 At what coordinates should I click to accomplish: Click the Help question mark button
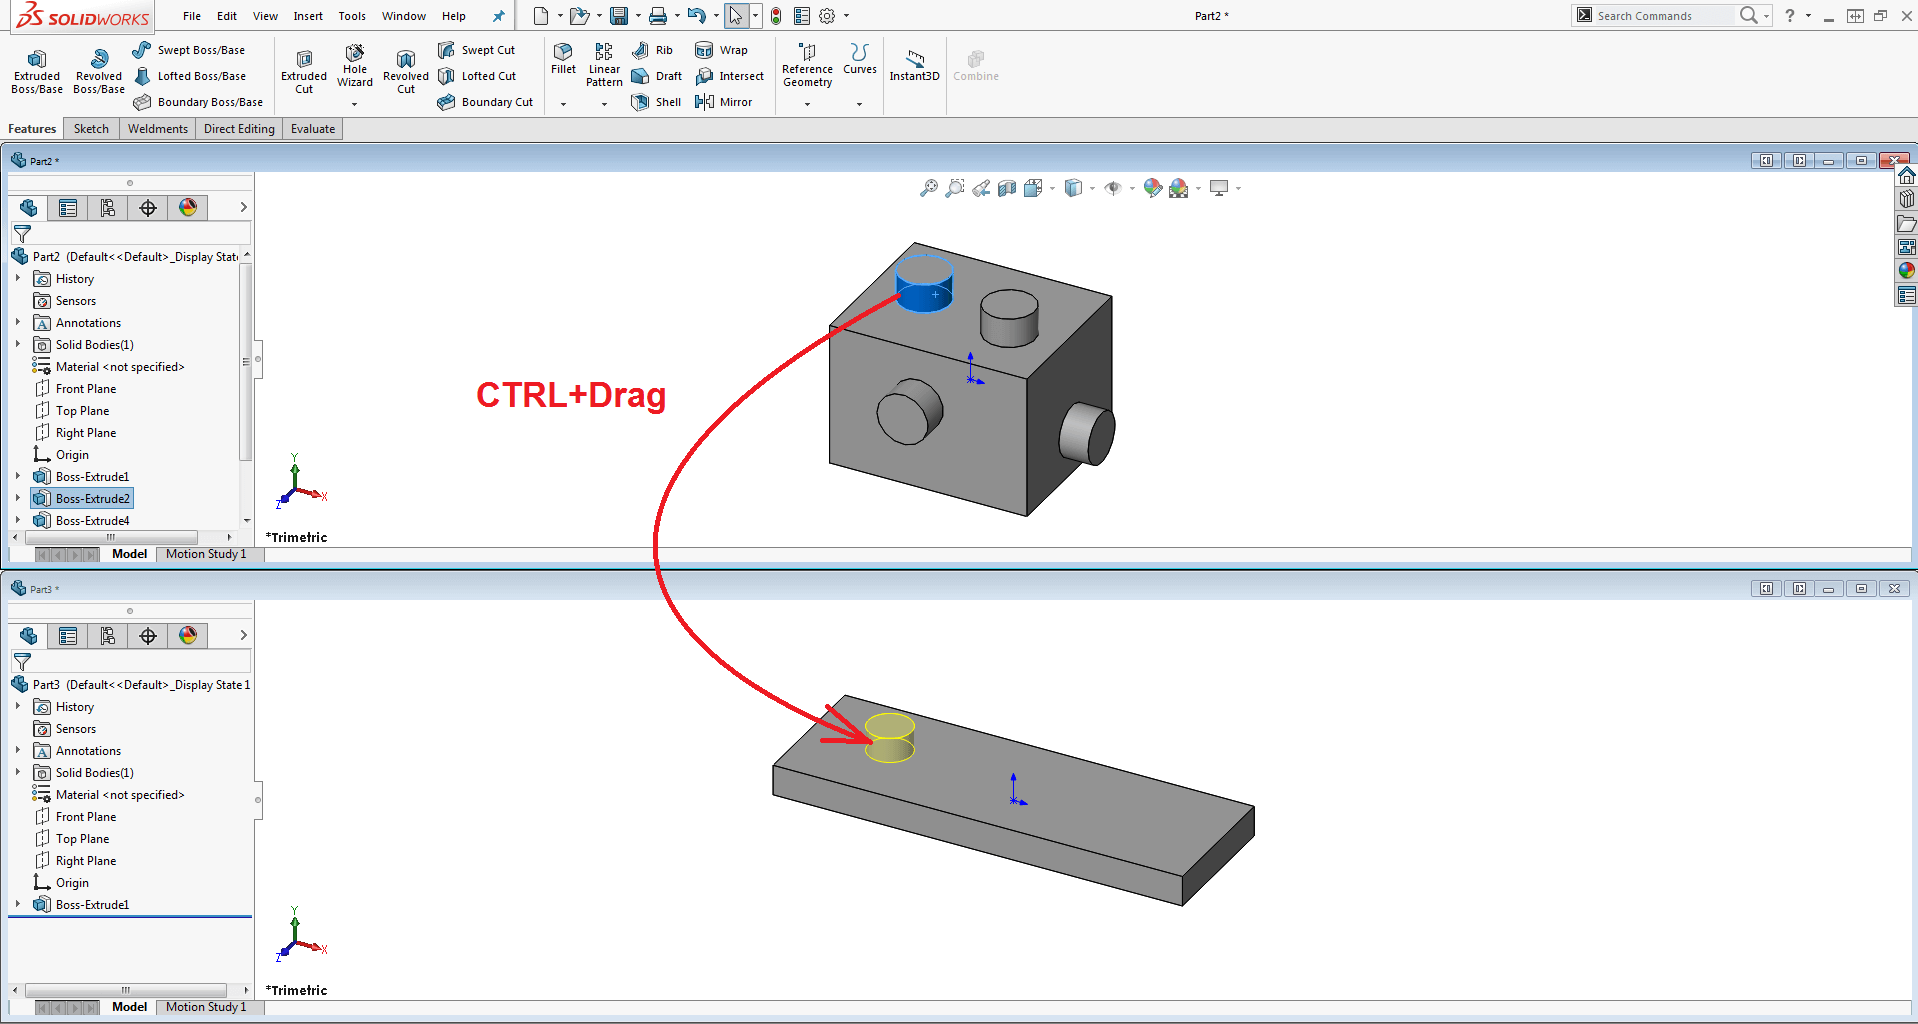click(x=1789, y=15)
